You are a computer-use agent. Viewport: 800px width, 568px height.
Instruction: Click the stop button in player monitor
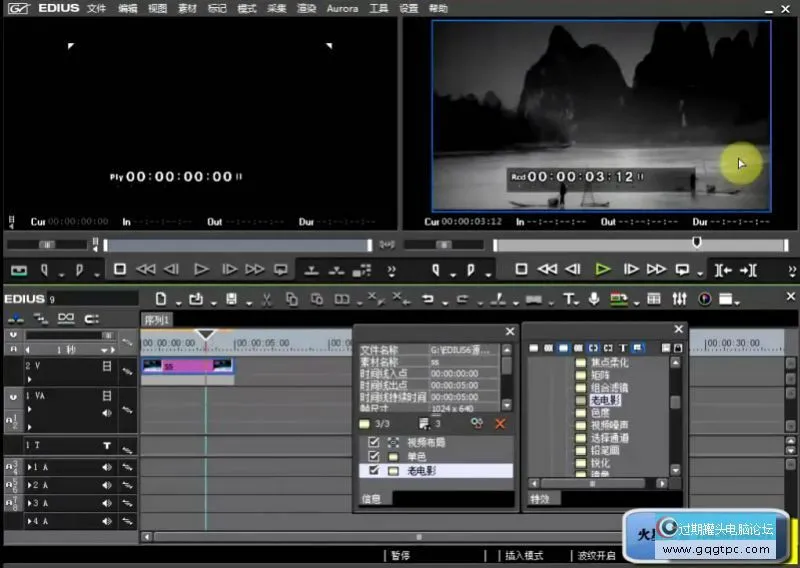click(120, 269)
